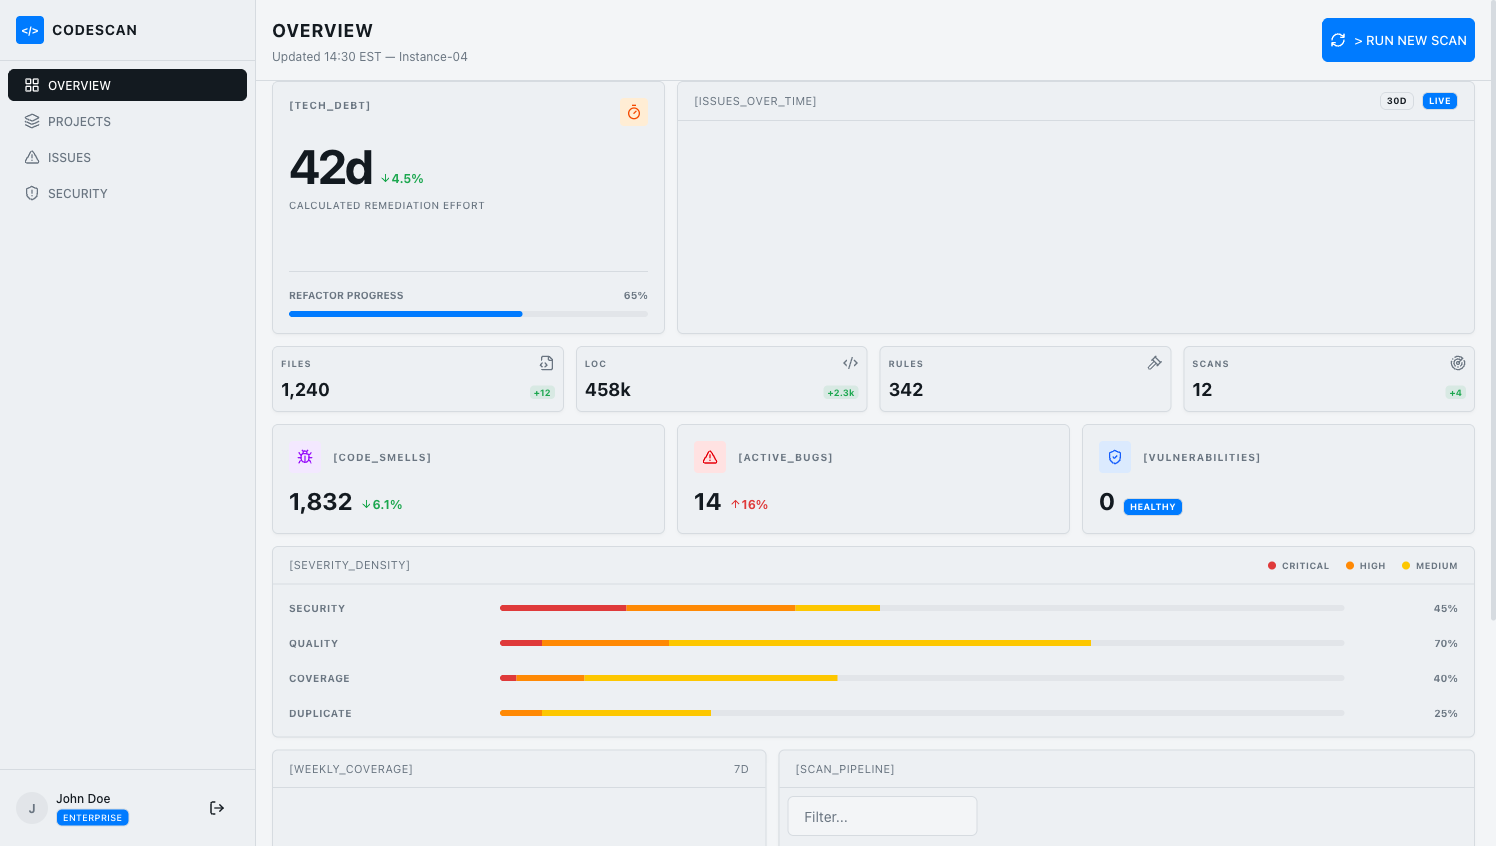This screenshot has height=846, width=1496.
Task: Select the 30D range badge
Action: [x=1397, y=101]
